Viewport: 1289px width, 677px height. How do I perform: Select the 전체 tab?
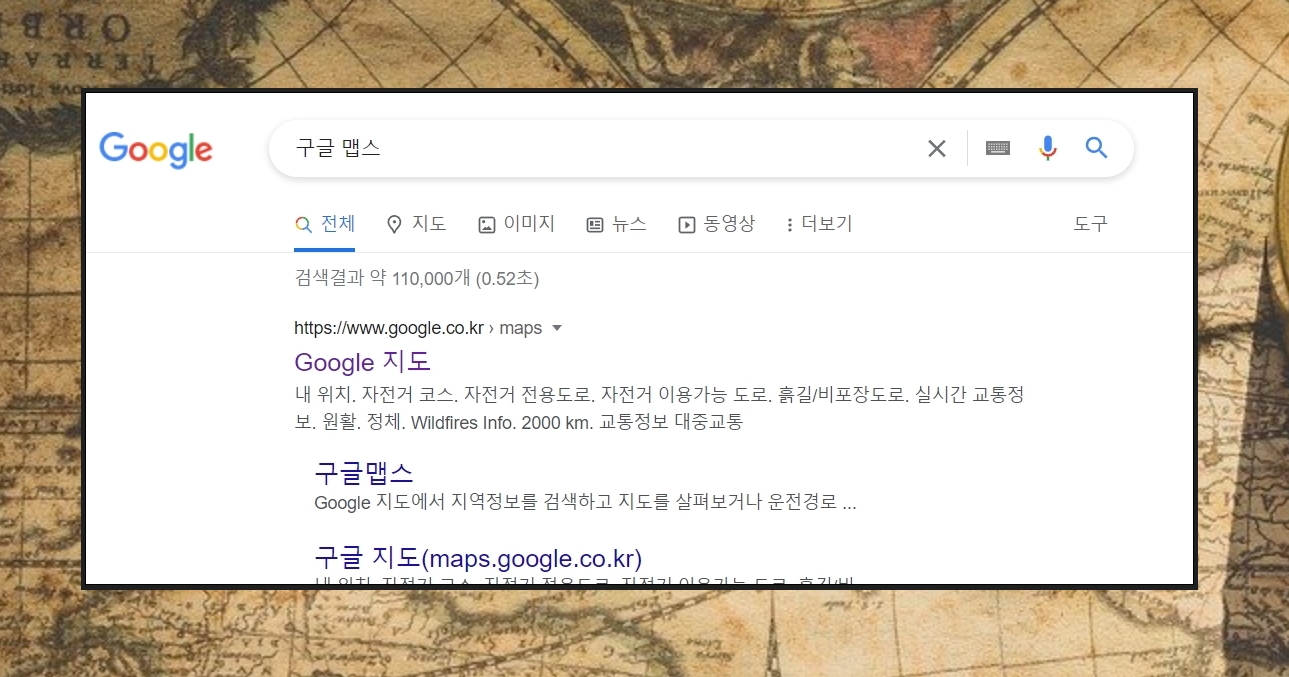pos(325,224)
